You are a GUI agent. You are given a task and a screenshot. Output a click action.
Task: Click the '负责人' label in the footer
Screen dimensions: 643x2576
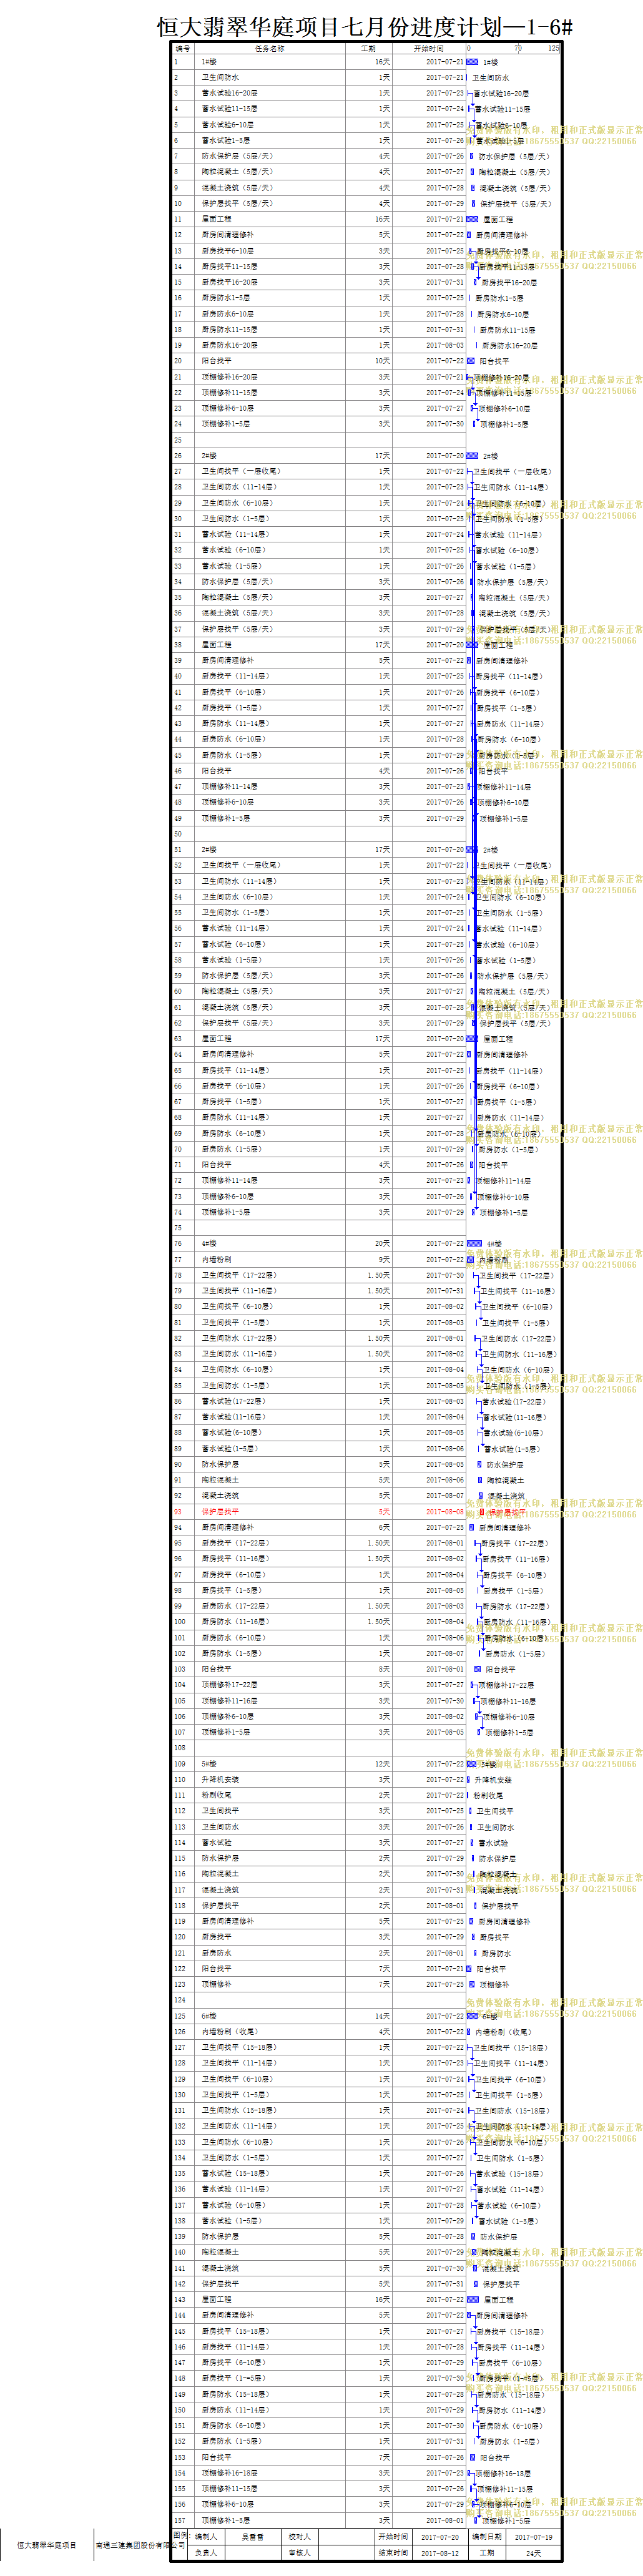[206, 2553]
